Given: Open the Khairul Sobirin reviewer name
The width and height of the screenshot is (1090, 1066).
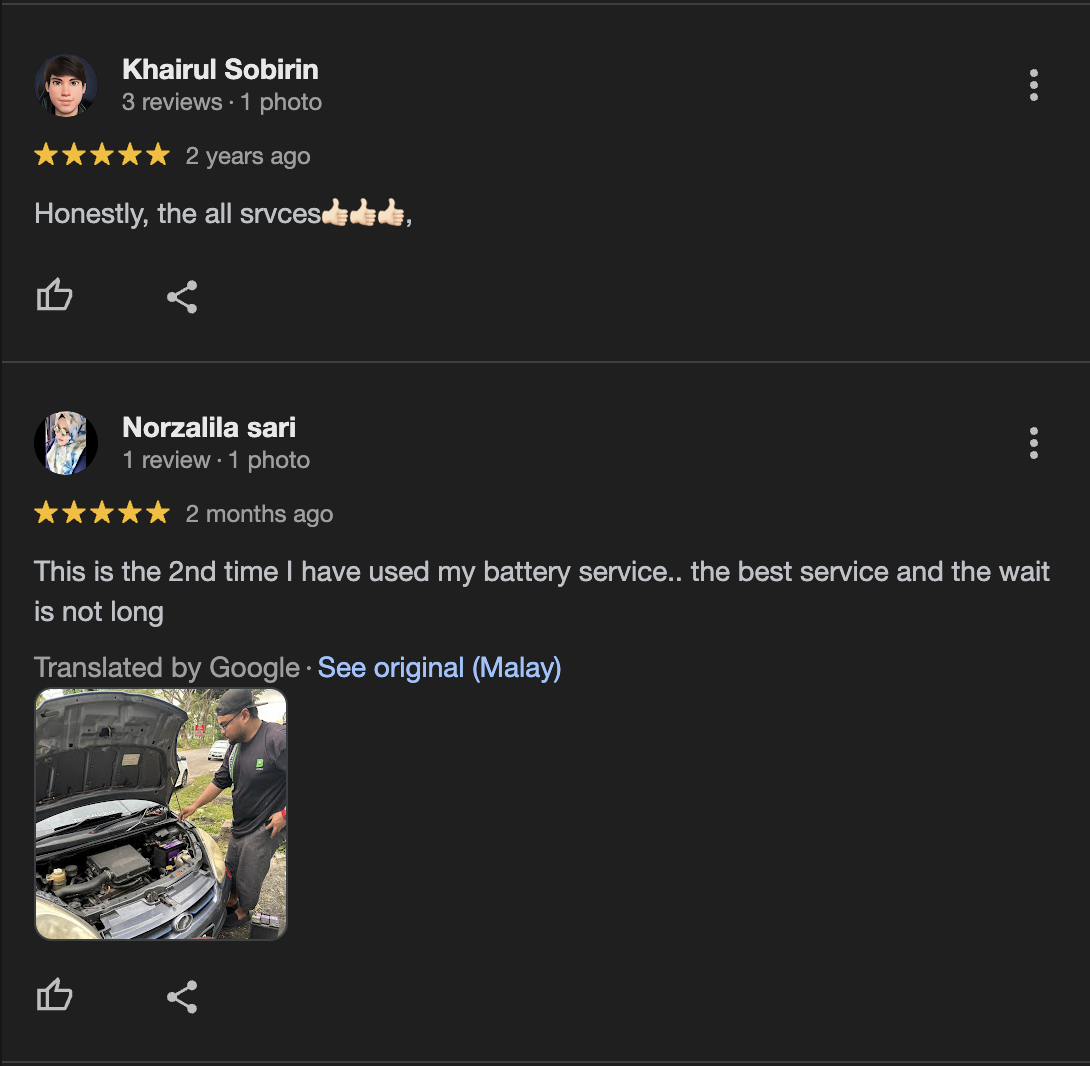Looking at the screenshot, I should click(x=220, y=70).
